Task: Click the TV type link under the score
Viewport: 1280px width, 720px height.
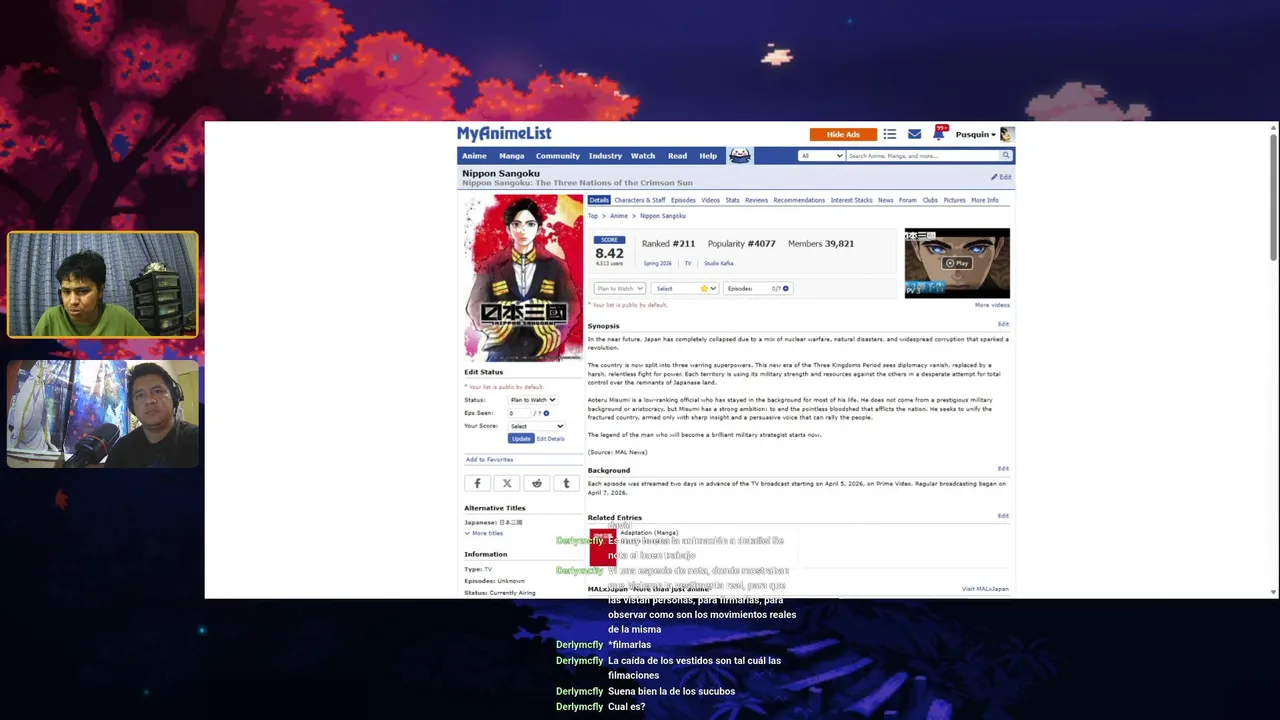Action: [687, 263]
